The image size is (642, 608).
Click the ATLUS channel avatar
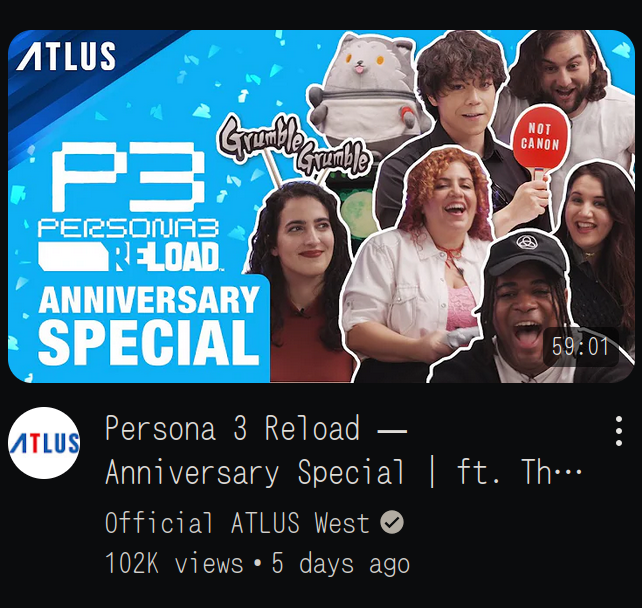coord(44,443)
